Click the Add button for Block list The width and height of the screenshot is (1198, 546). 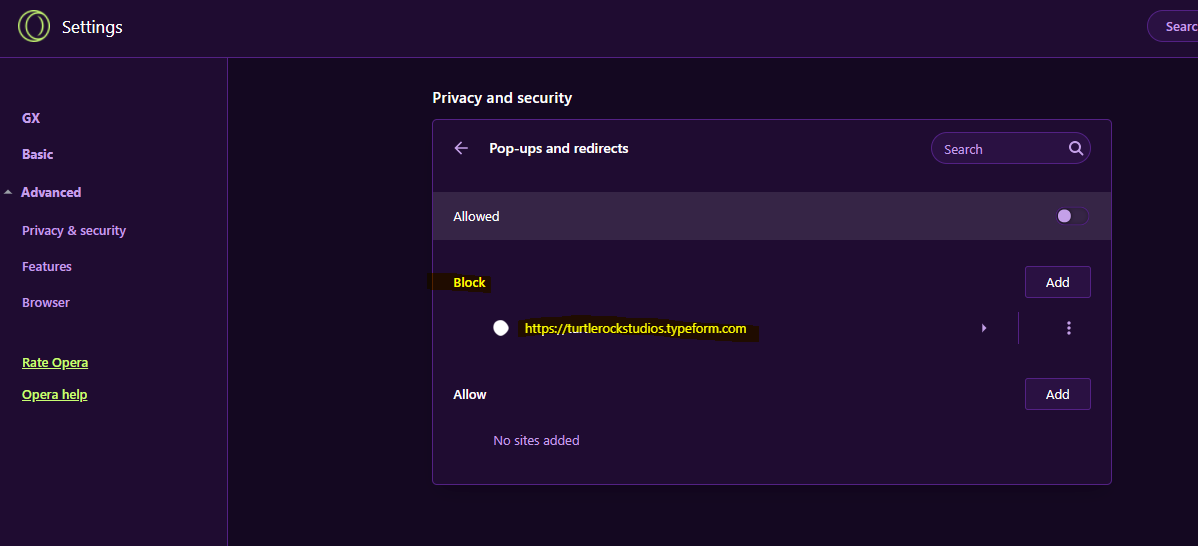(1057, 282)
